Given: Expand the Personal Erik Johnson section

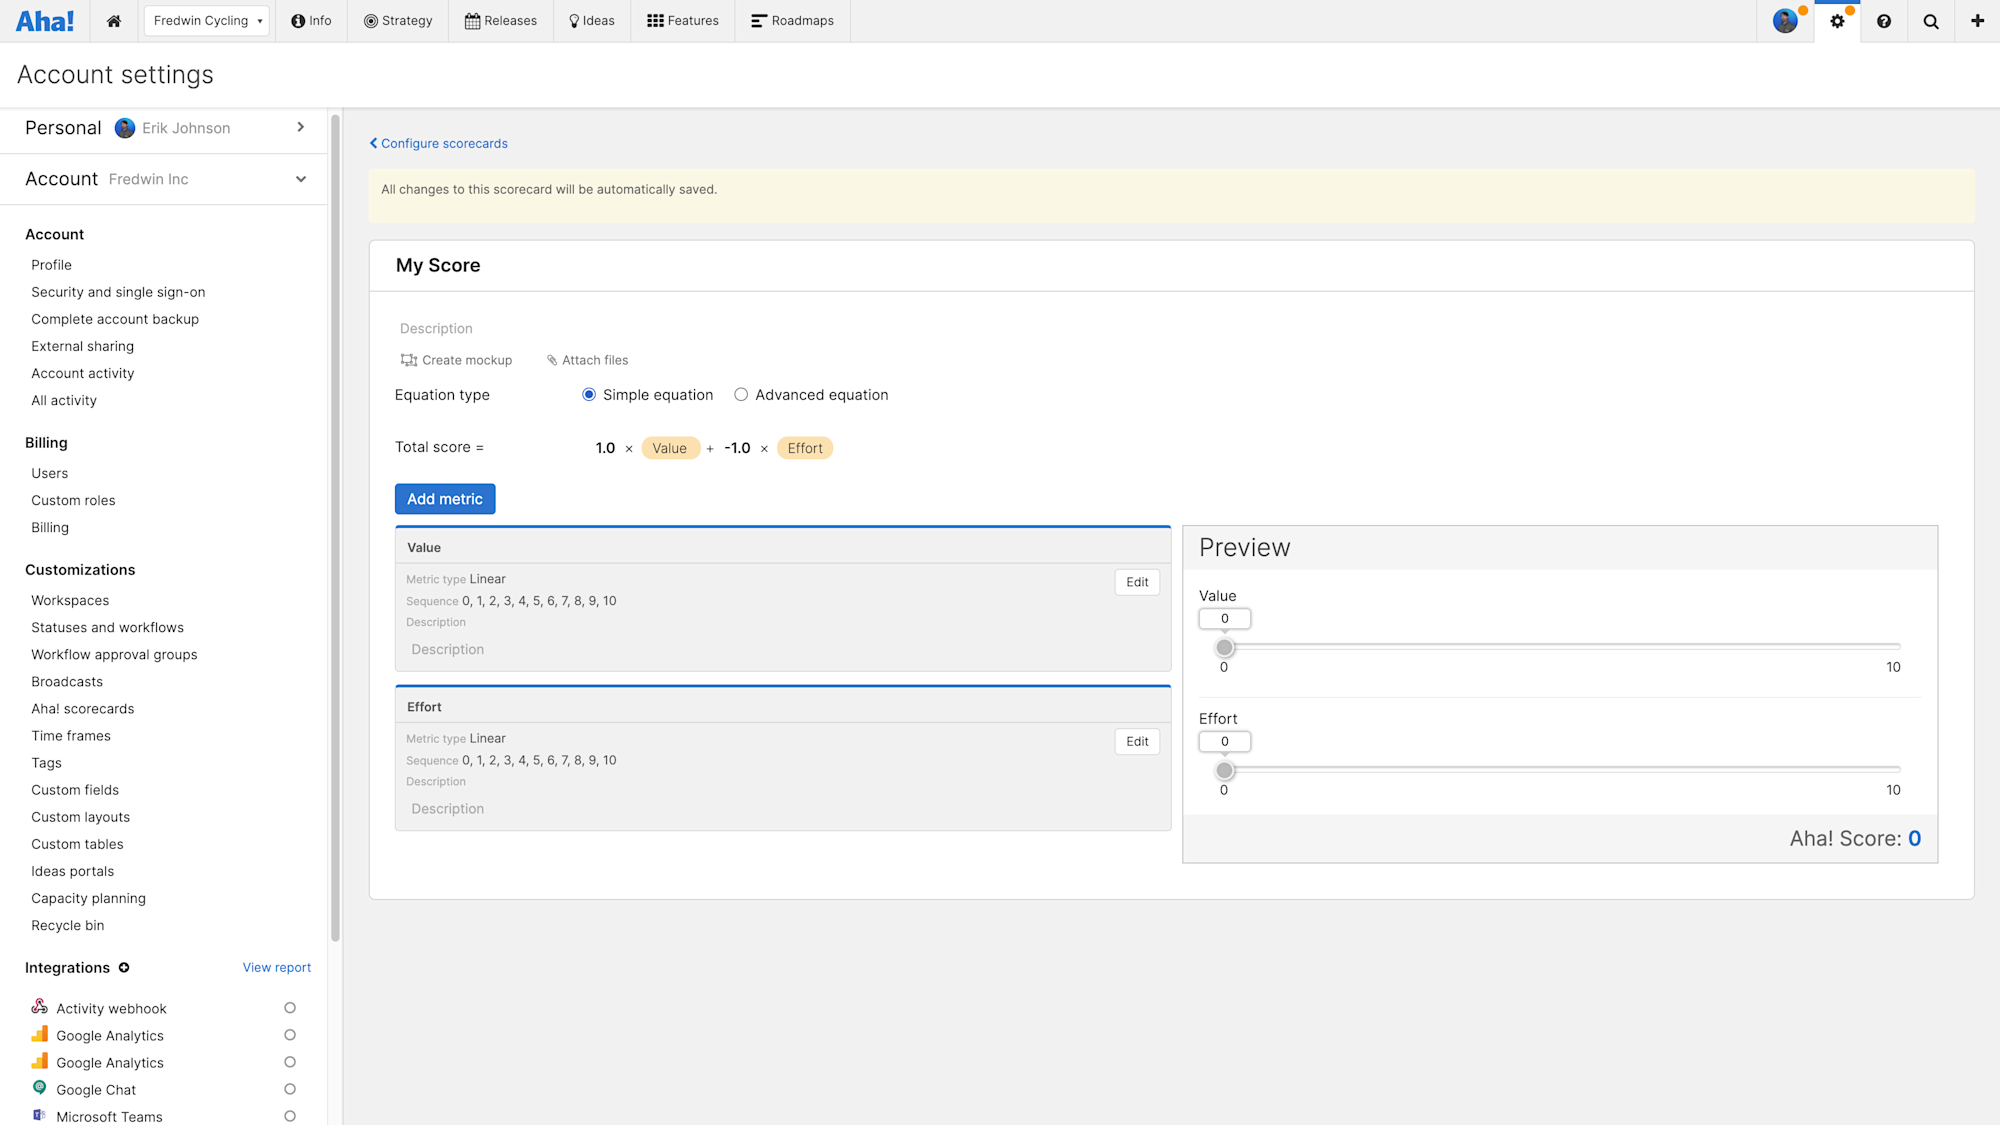Looking at the screenshot, I should 300,127.
